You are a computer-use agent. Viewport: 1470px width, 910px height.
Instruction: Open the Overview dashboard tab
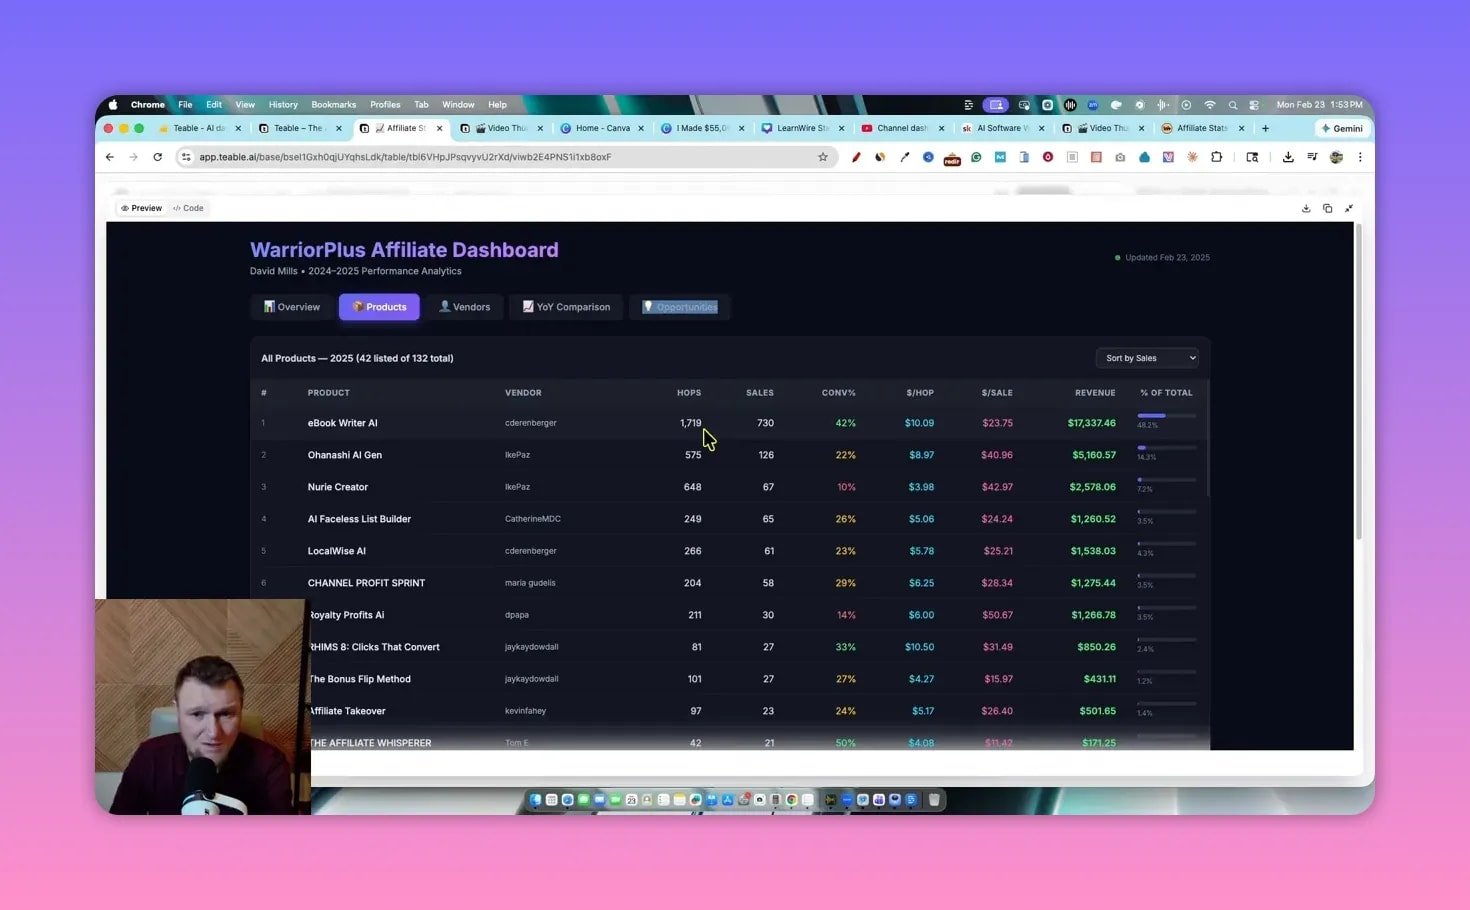(x=291, y=306)
